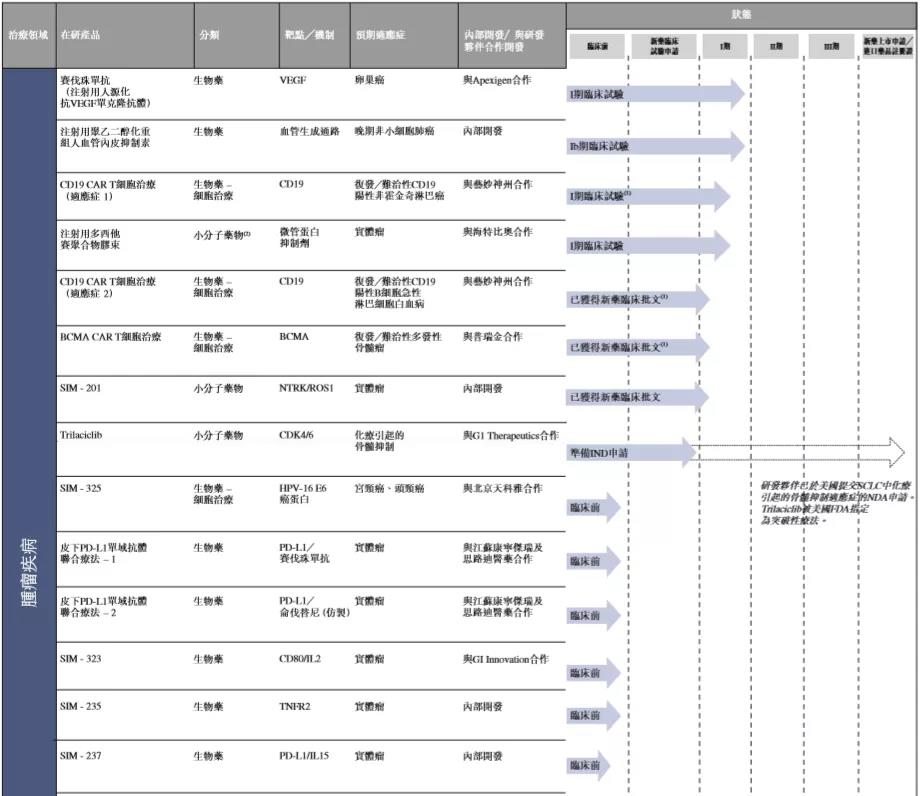The width and height of the screenshot is (920, 796).
Task: Click the 宮頸癌、頭頸癌 indication cell
Action: click(389, 489)
